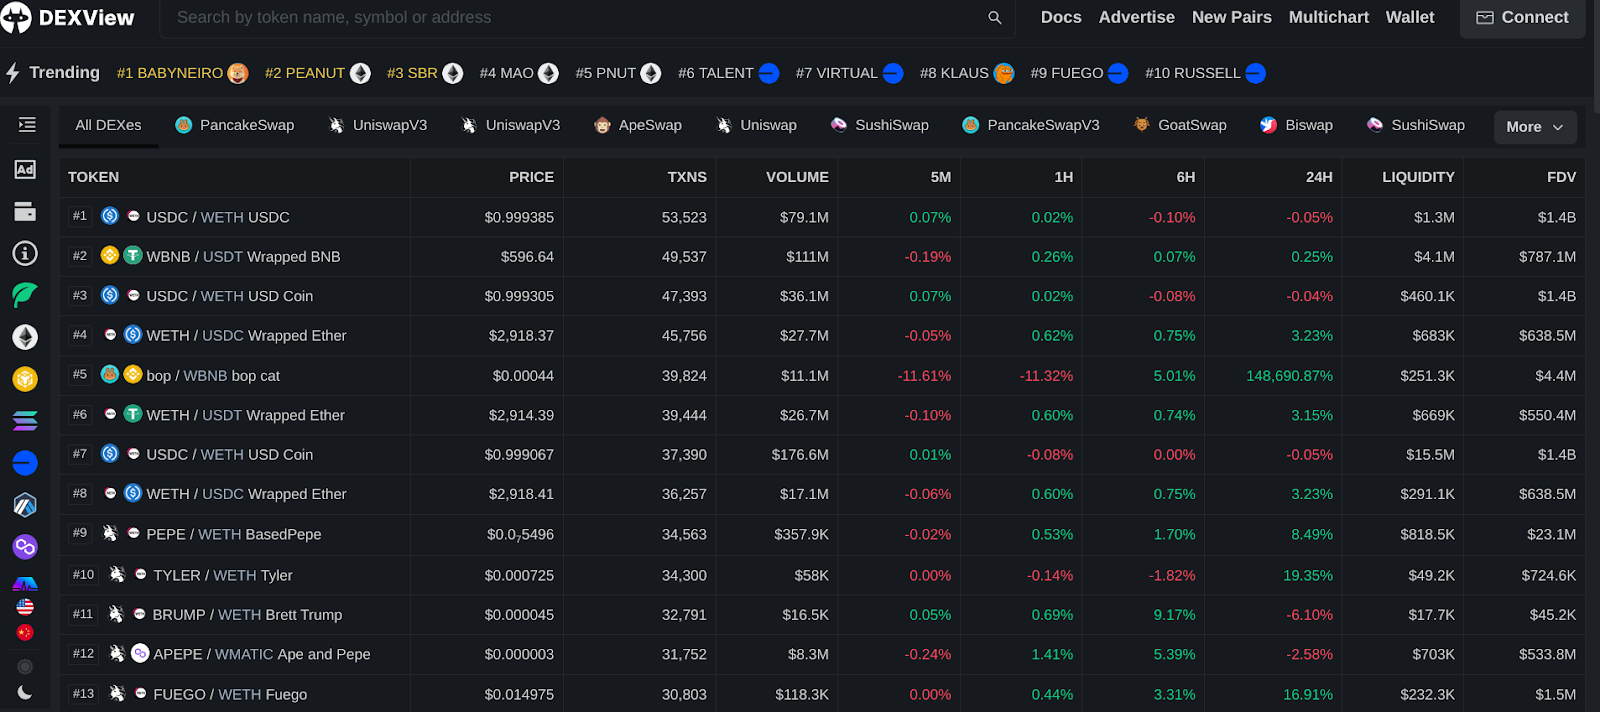
Task: Open trending token #7 VIRTUAL
Action: [x=849, y=73]
